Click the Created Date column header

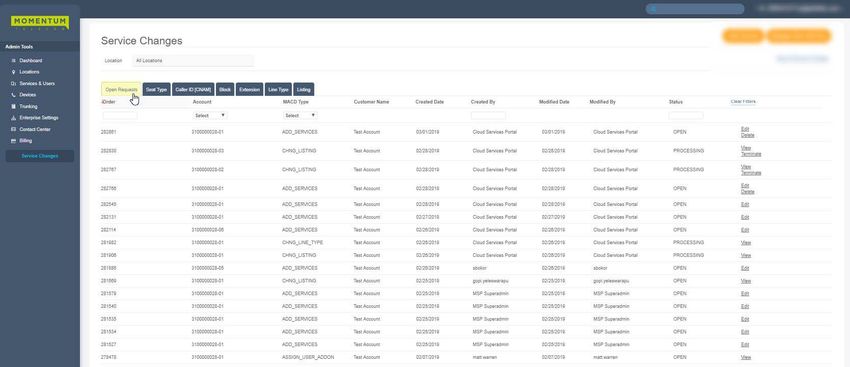pos(429,102)
